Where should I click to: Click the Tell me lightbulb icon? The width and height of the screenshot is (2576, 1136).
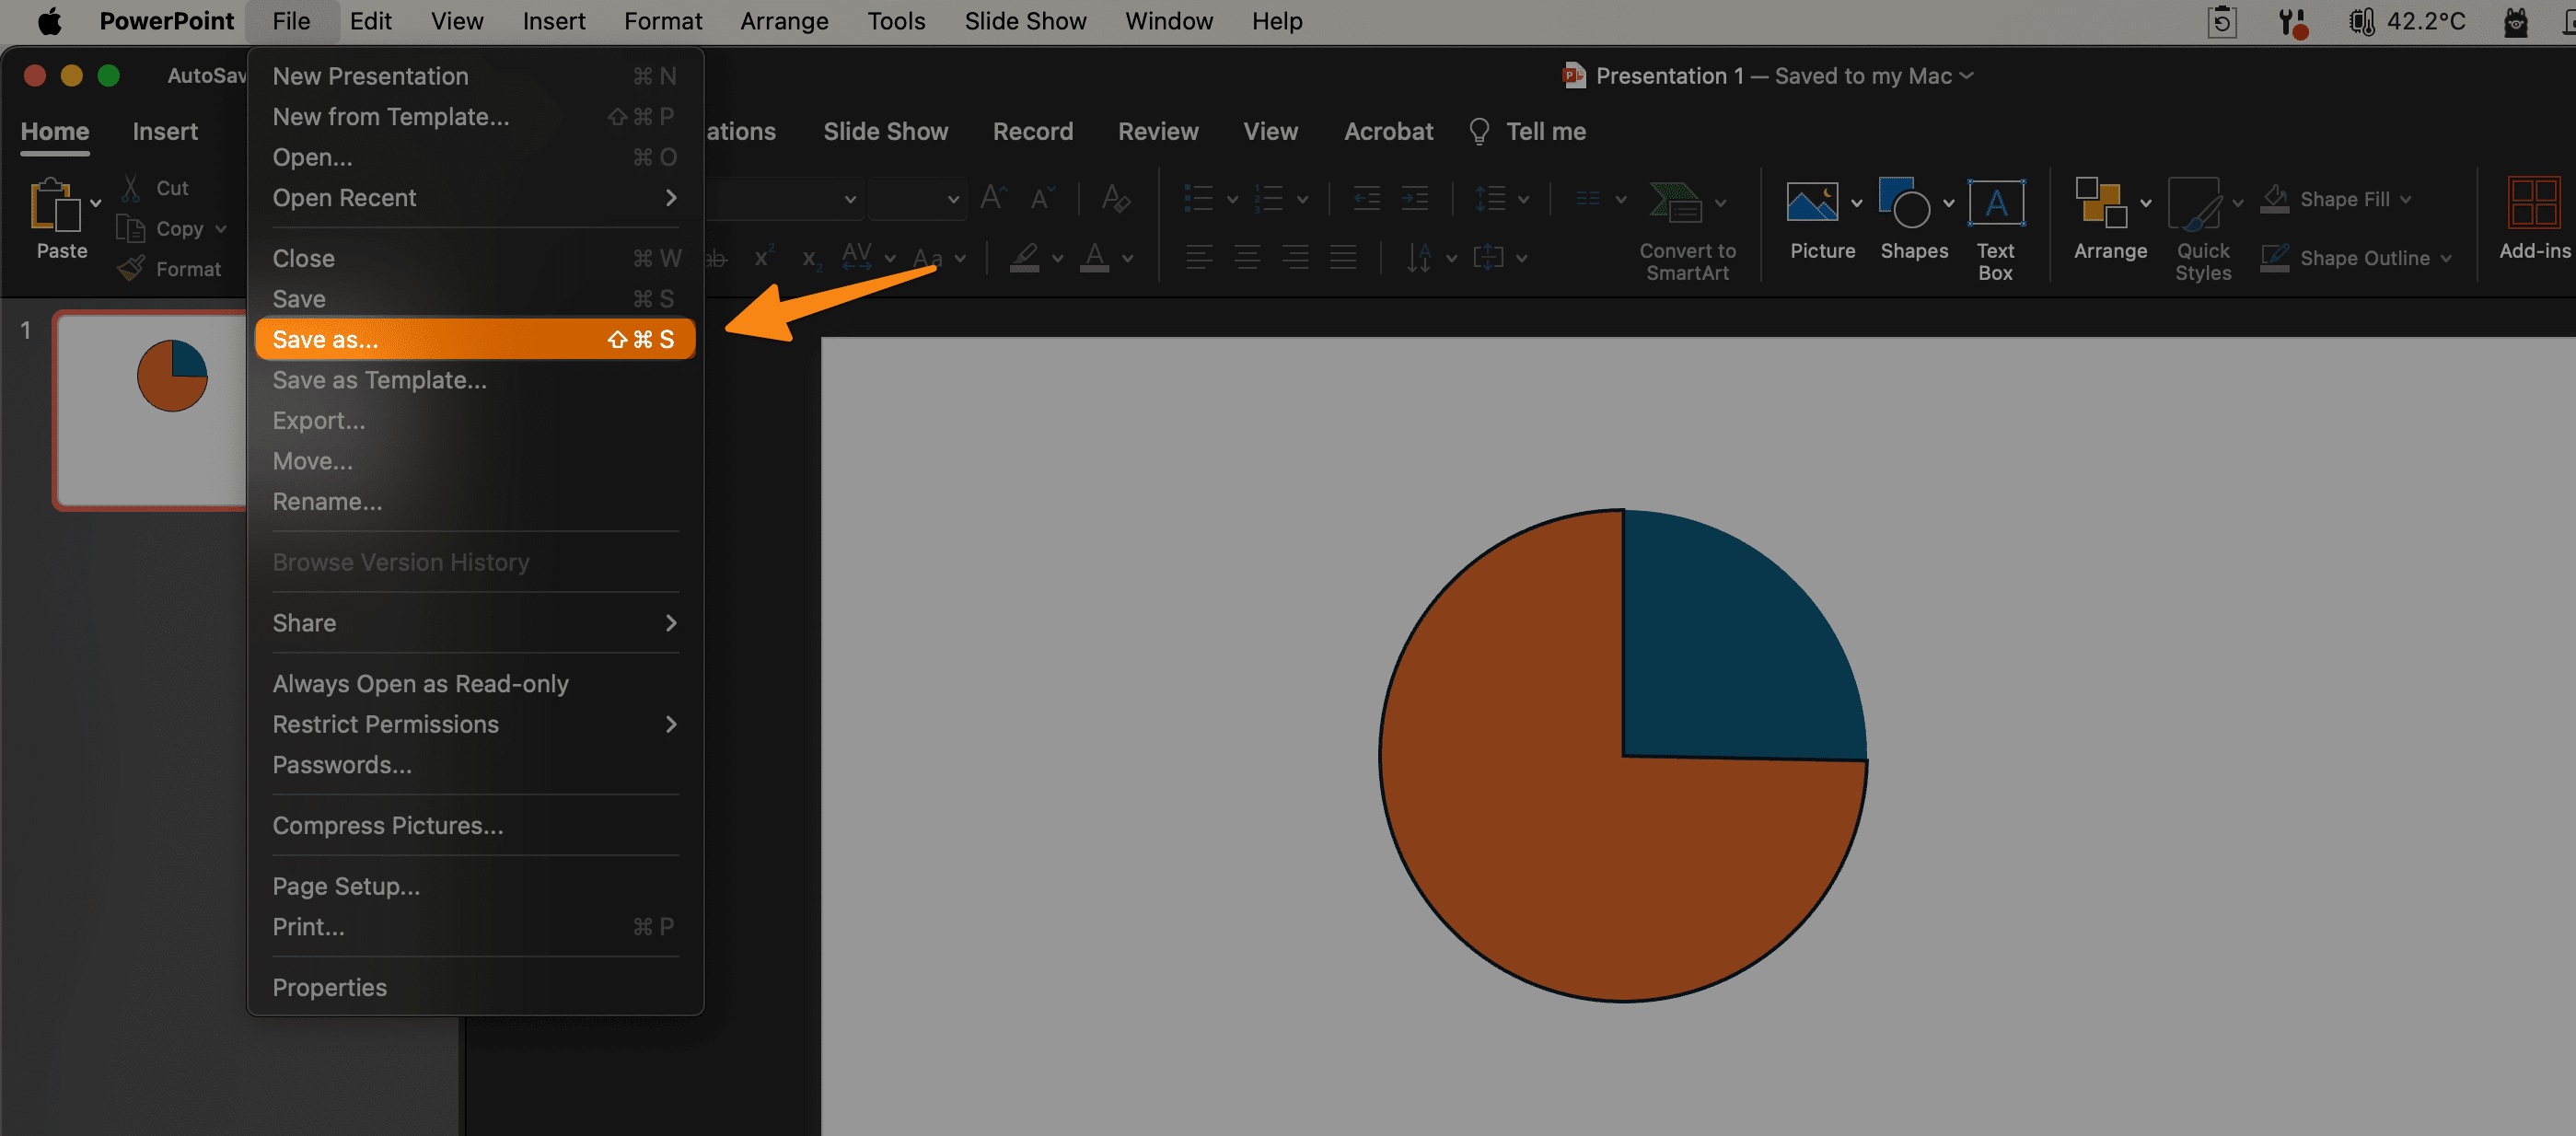pos(1479,131)
